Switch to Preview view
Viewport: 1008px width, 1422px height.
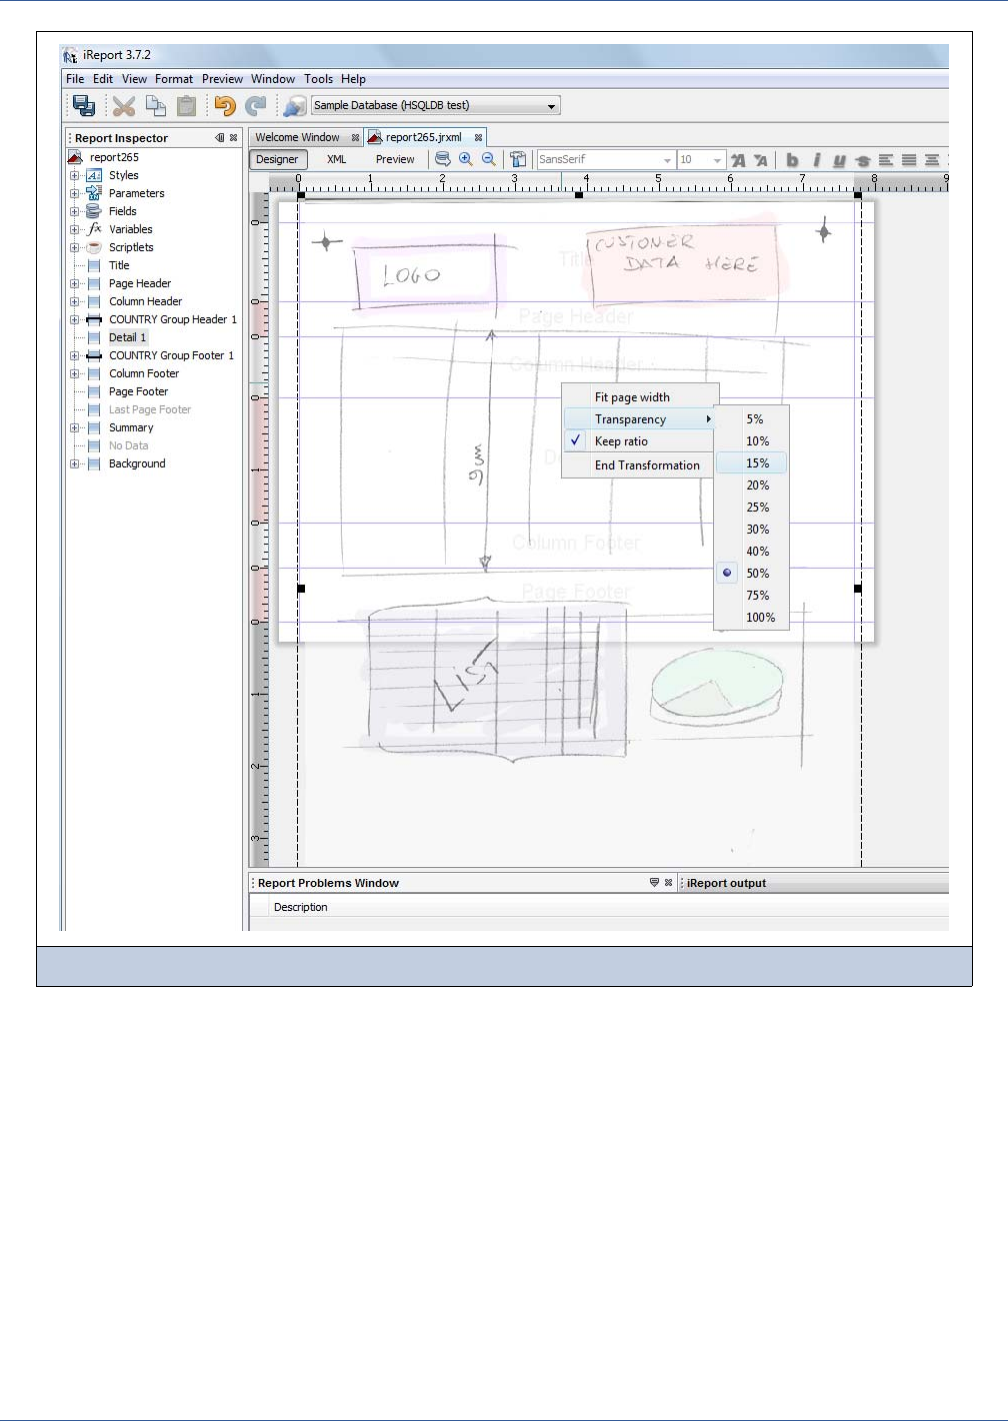pyautogui.click(x=395, y=160)
